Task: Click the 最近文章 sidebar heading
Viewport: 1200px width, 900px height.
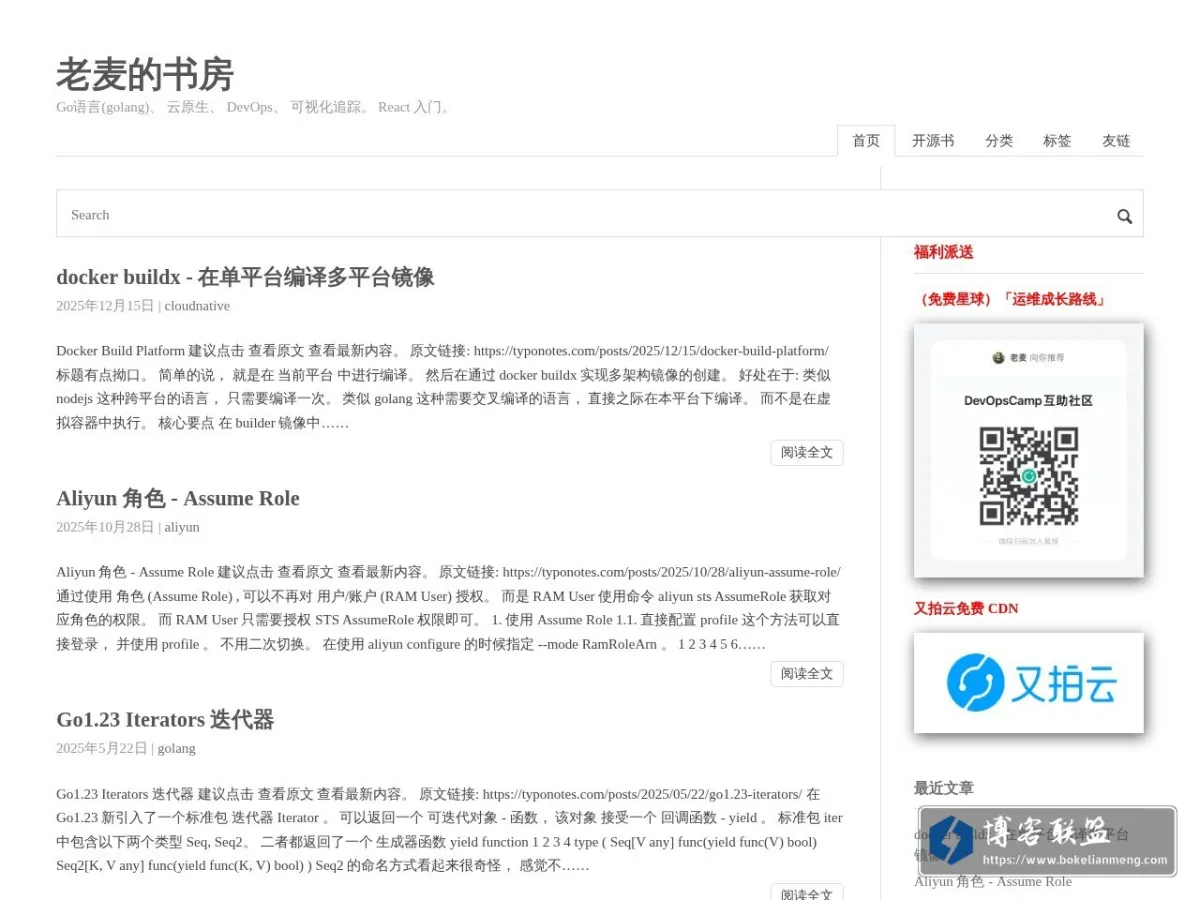Action: pyautogui.click(x=943, y=788)
